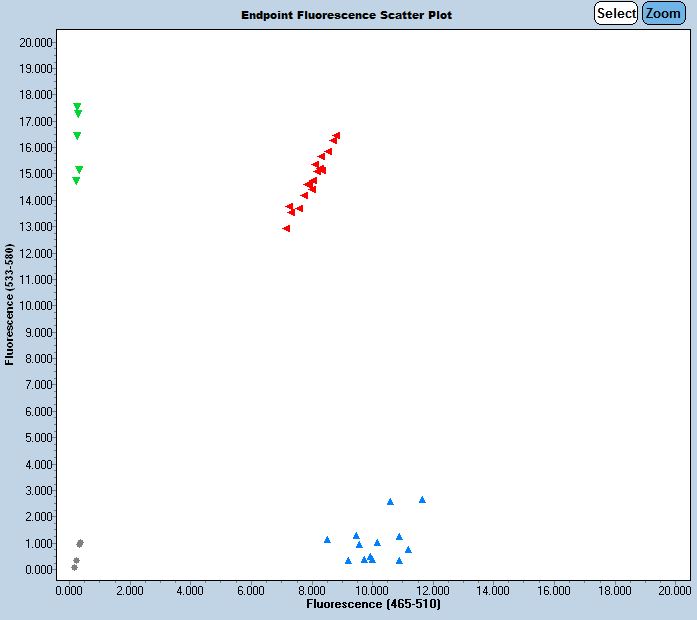Screen dimensions: 697x620
Task: Click the topmost green triangle data point
Action: [x=77, y=106]
